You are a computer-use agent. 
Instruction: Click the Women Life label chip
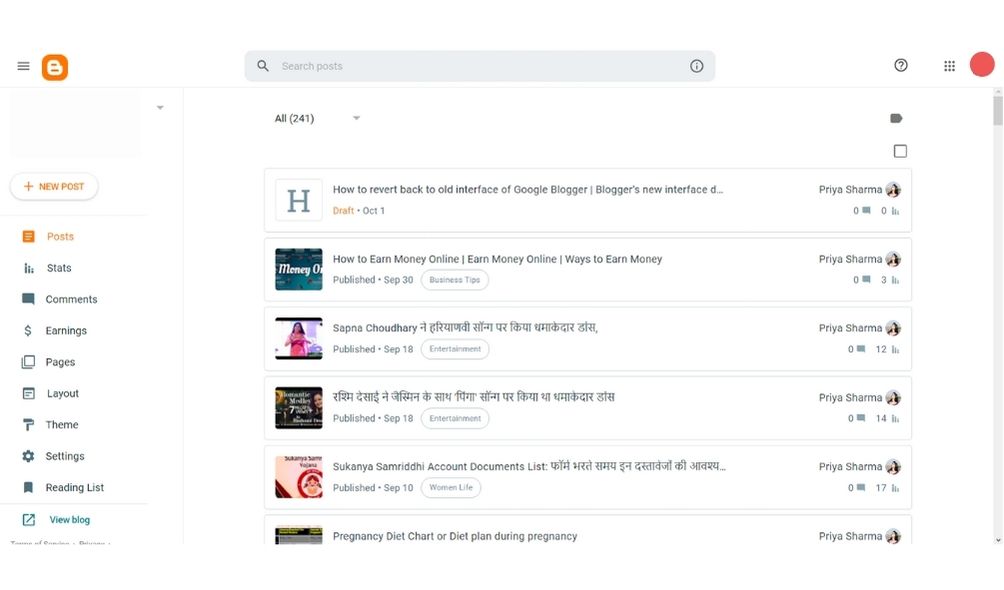pos(451,488)
